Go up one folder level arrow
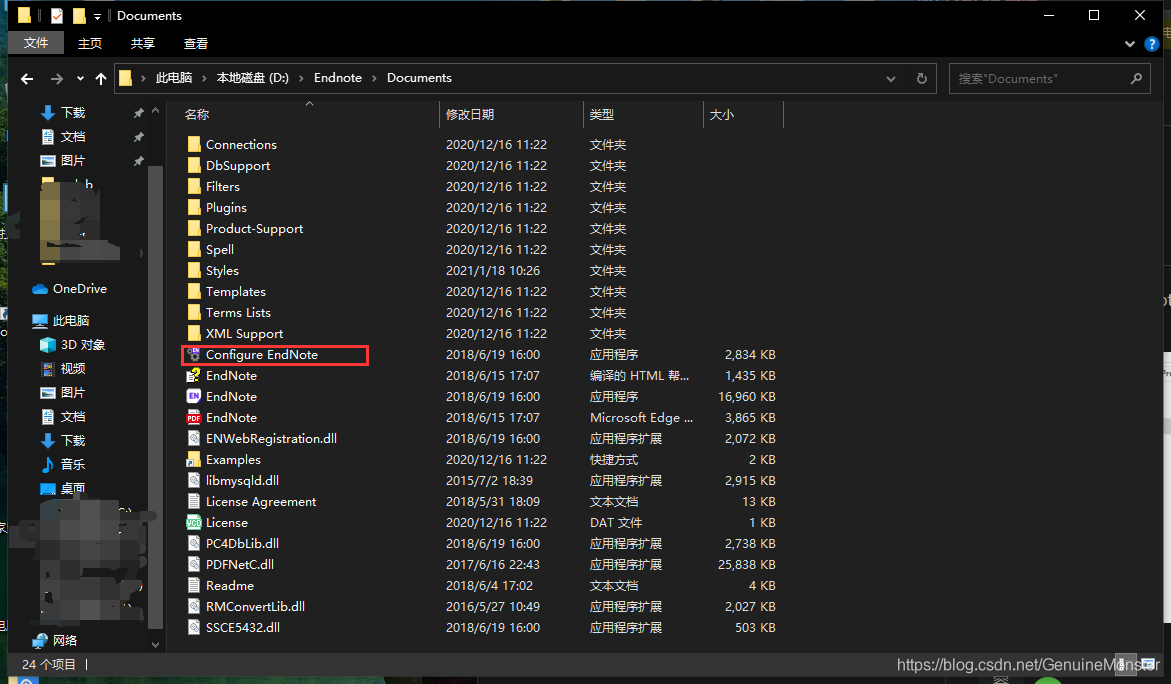 tap(101, 78)
